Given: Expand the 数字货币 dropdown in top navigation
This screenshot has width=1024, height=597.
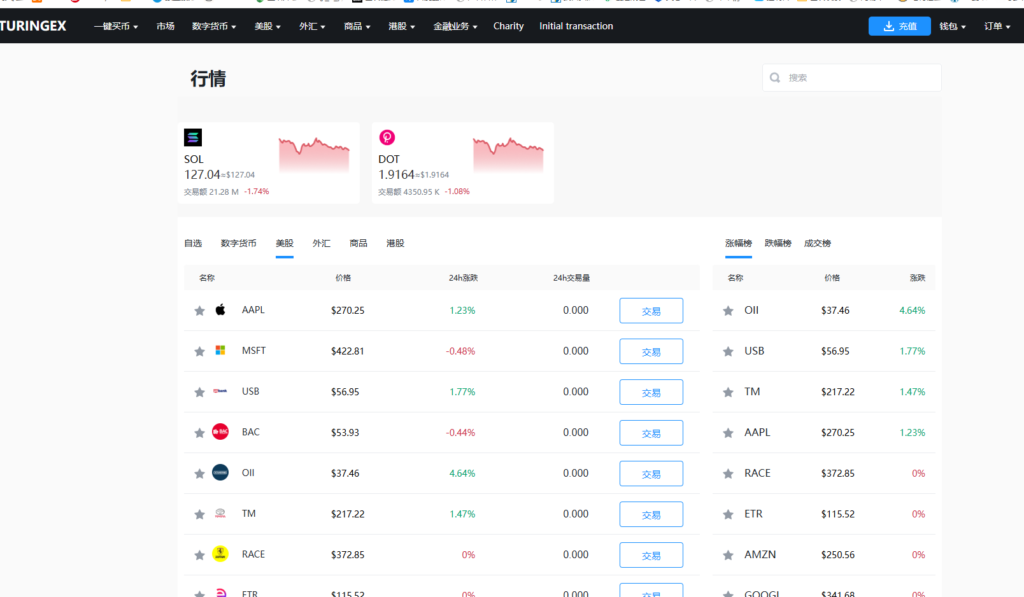Looking at the screenshot, I should 214,26.
